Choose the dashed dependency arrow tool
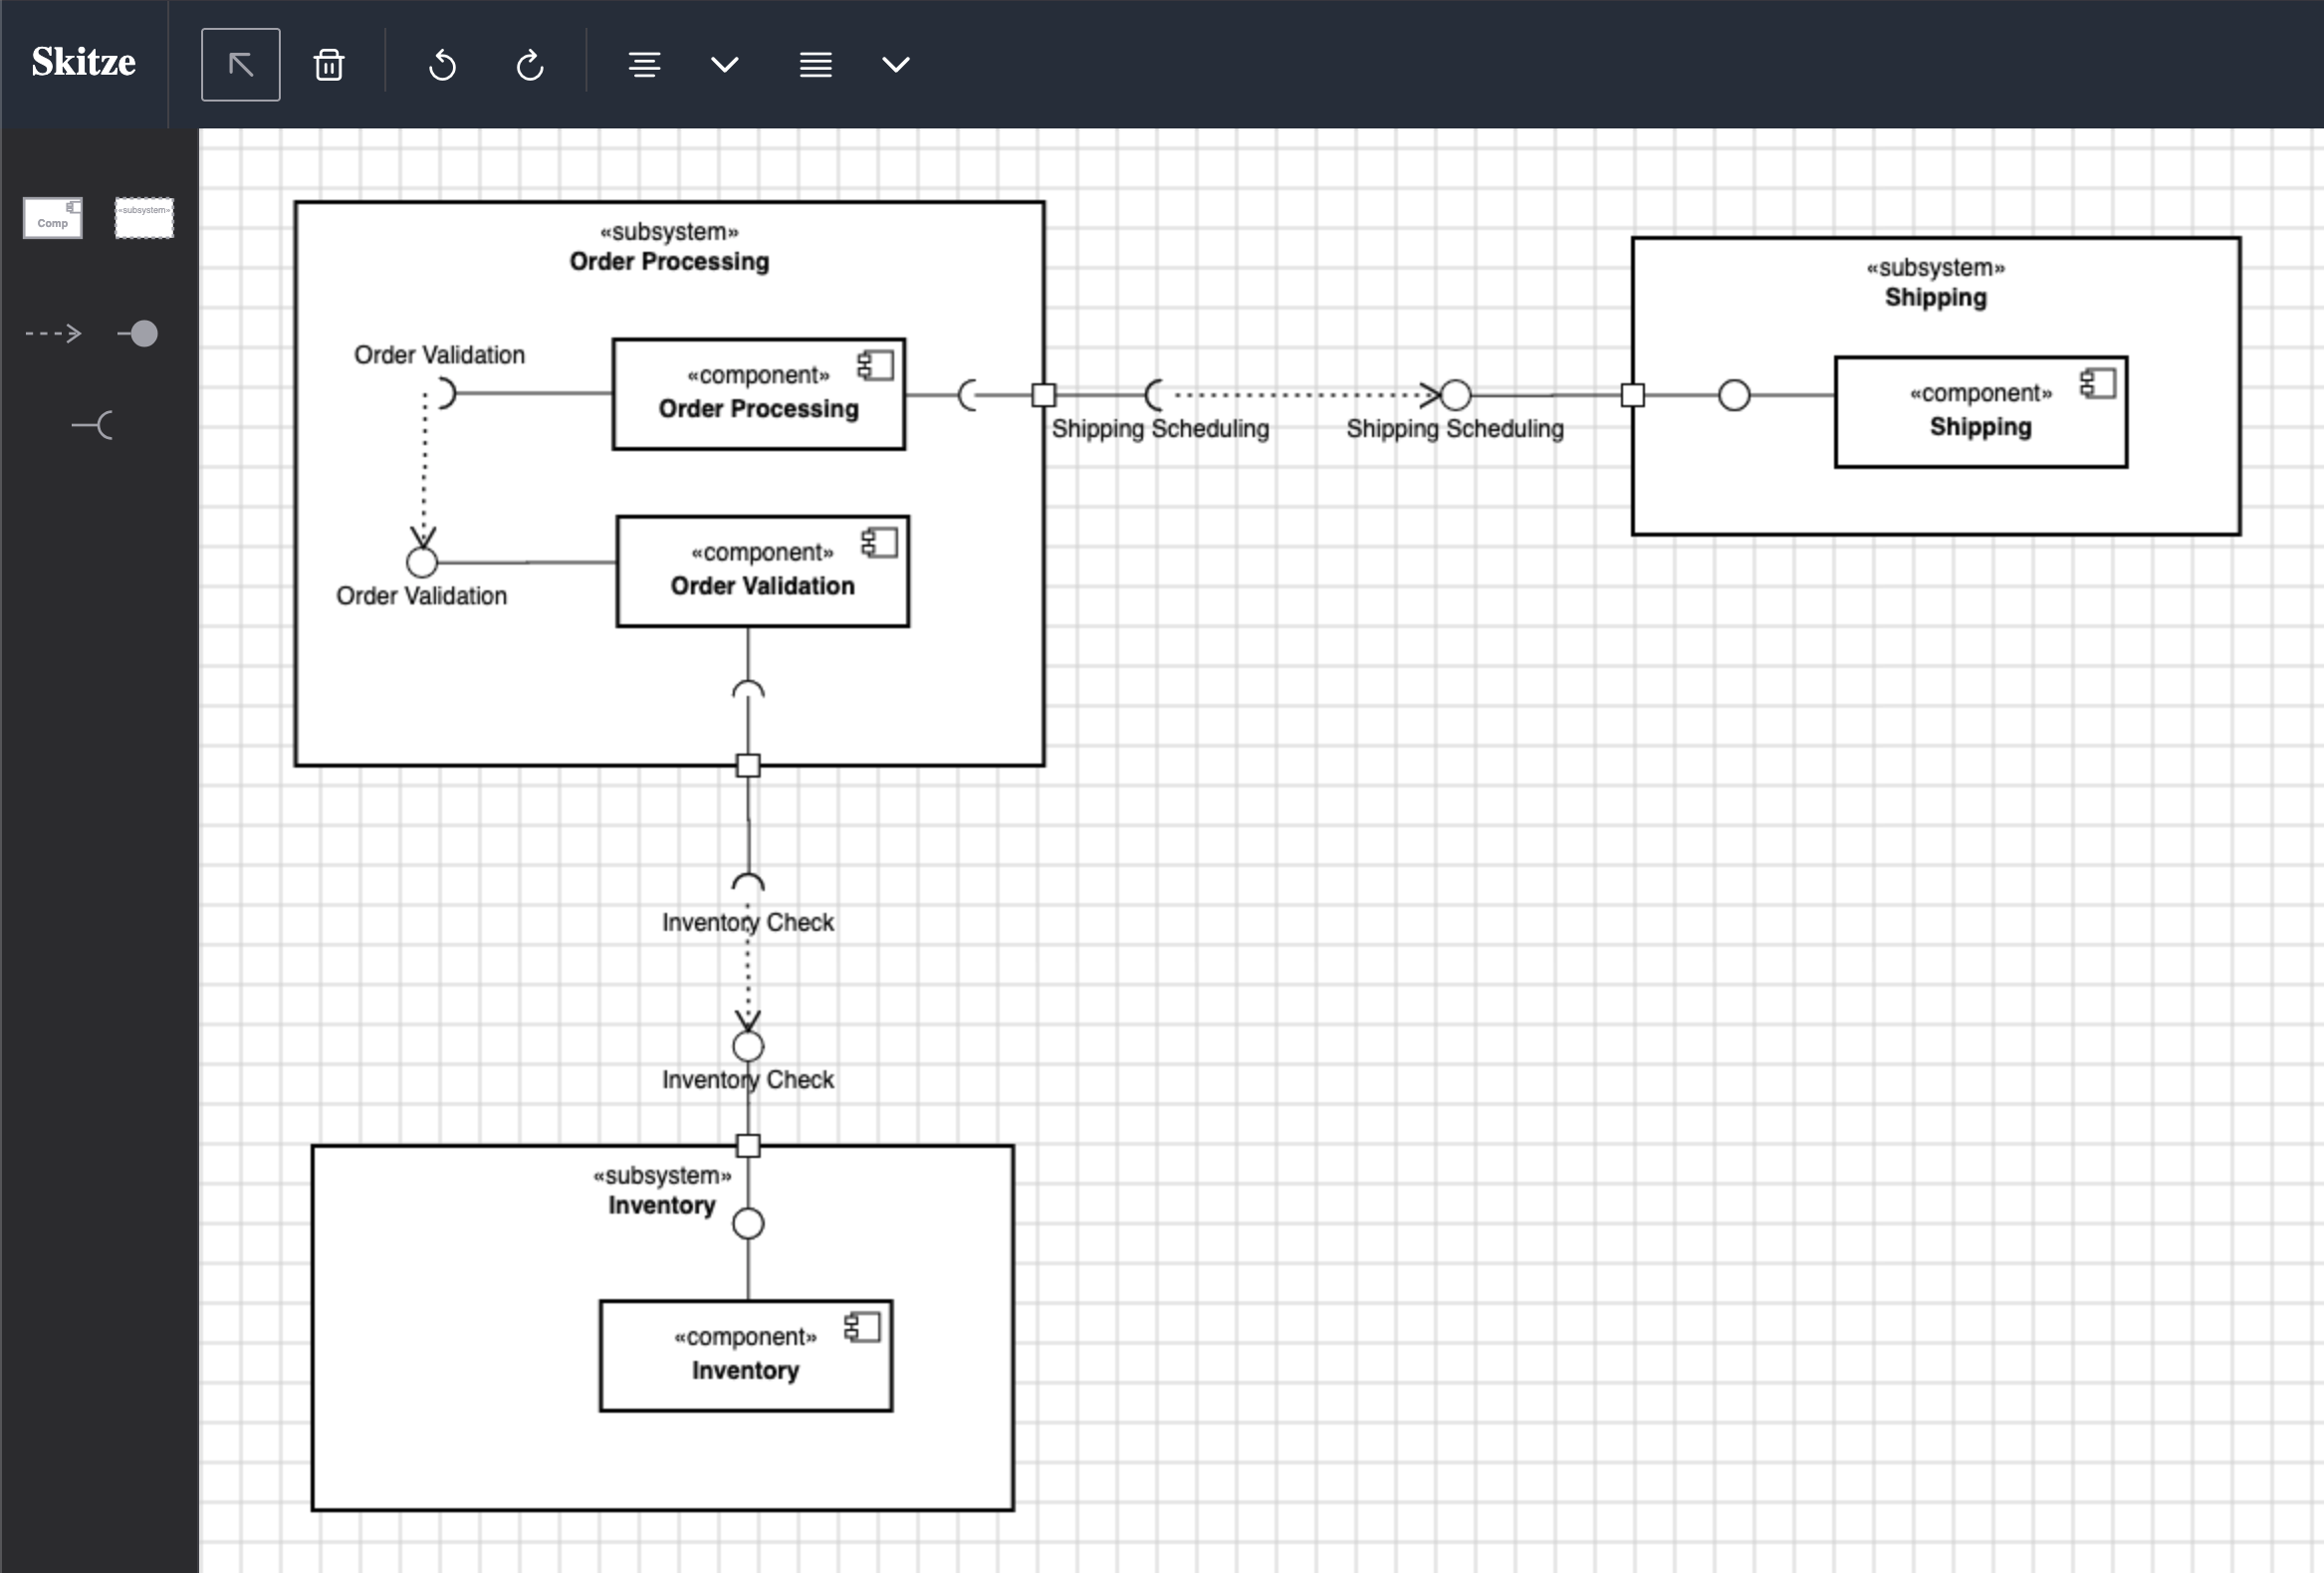This screenshot has height=1573, width=2324. click(53, 333)
